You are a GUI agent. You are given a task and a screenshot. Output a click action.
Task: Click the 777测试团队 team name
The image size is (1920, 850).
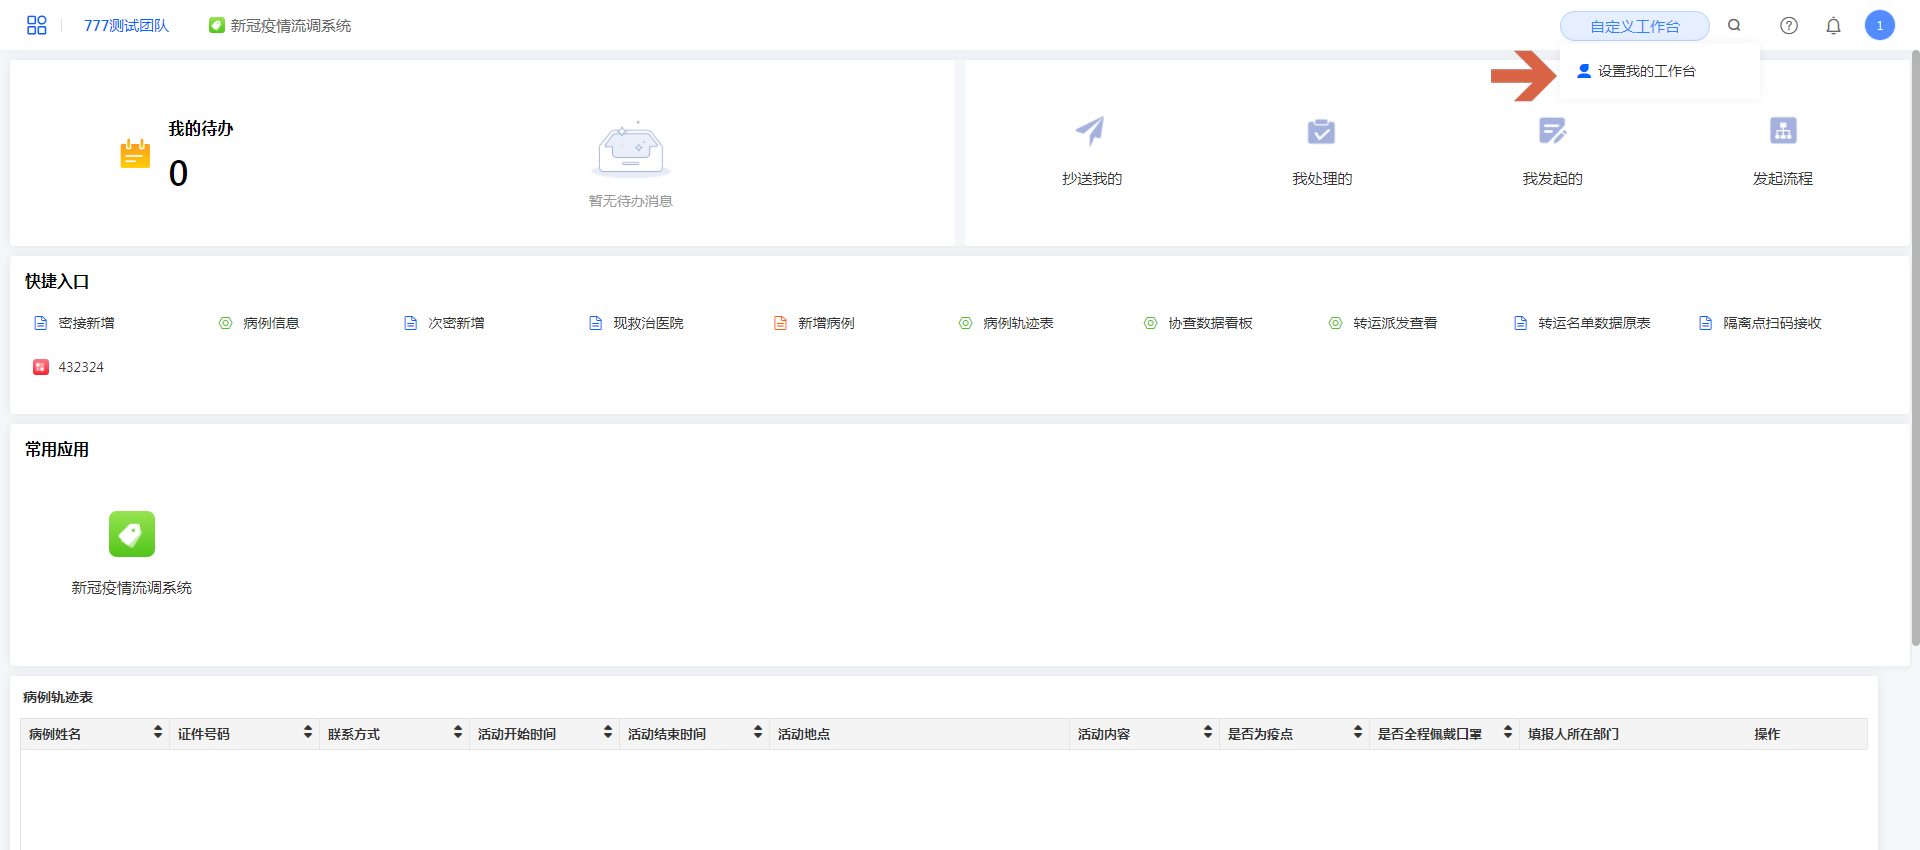coord(126,25)
